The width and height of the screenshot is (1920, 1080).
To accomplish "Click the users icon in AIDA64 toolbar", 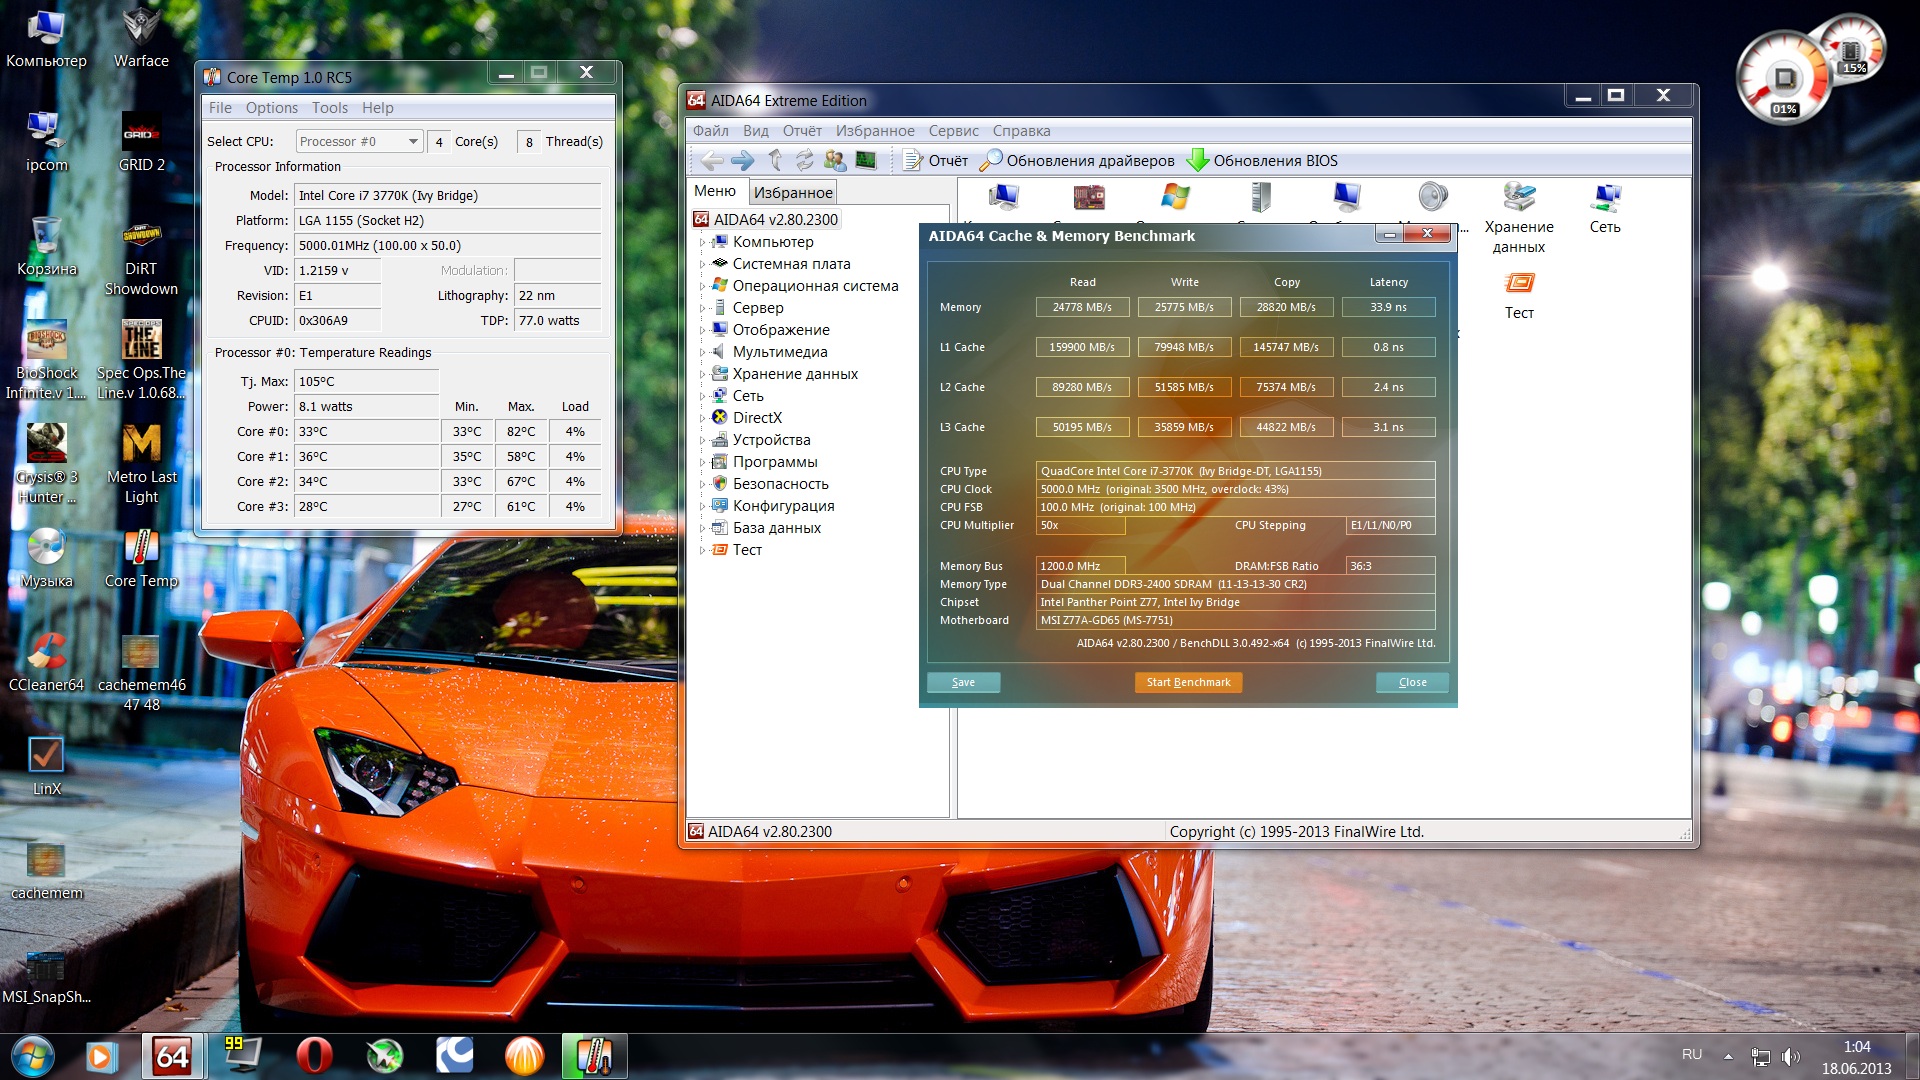I will tap(835, 160).
